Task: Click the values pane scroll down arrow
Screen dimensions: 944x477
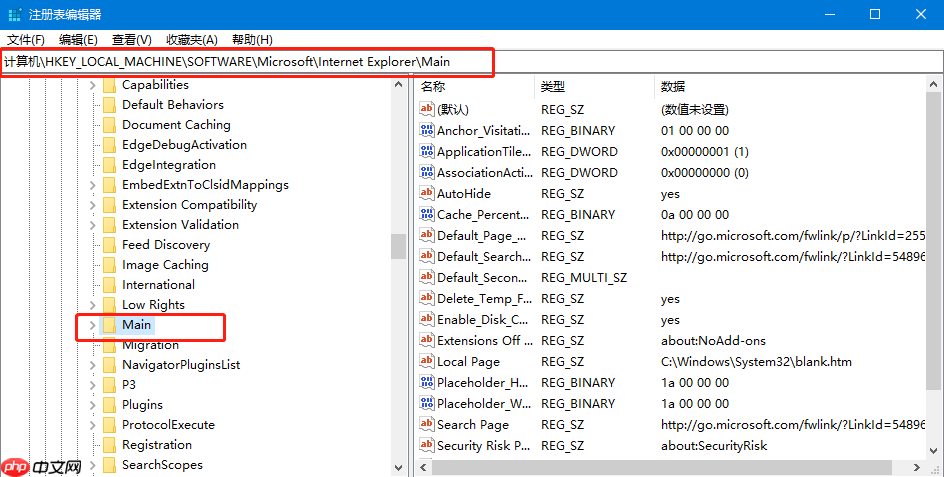Action: click(934, 450)
